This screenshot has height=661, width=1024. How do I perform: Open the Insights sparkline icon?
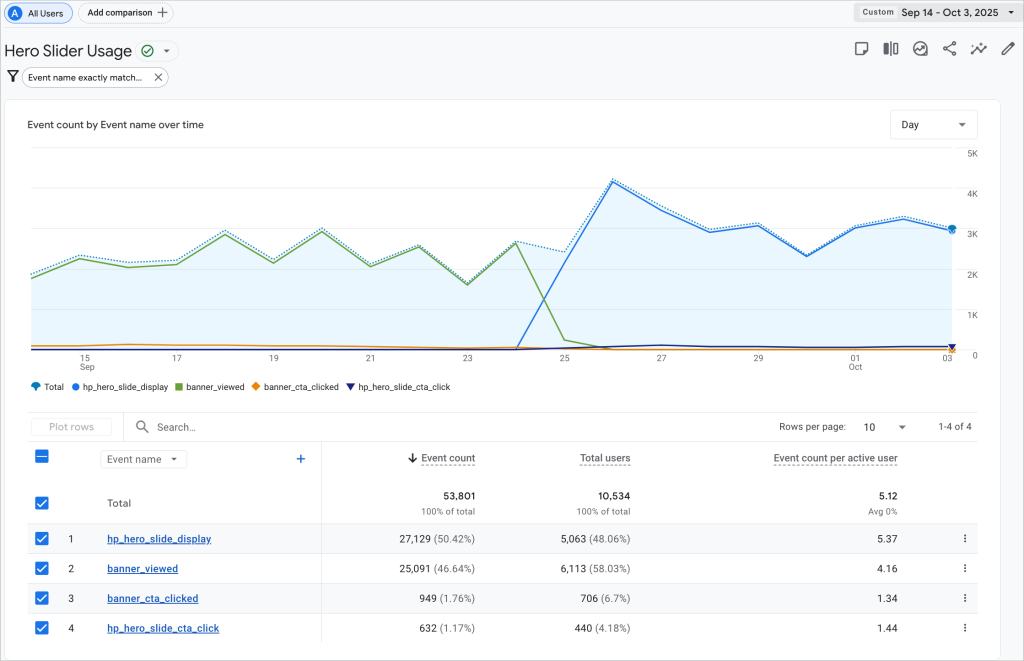979,49
